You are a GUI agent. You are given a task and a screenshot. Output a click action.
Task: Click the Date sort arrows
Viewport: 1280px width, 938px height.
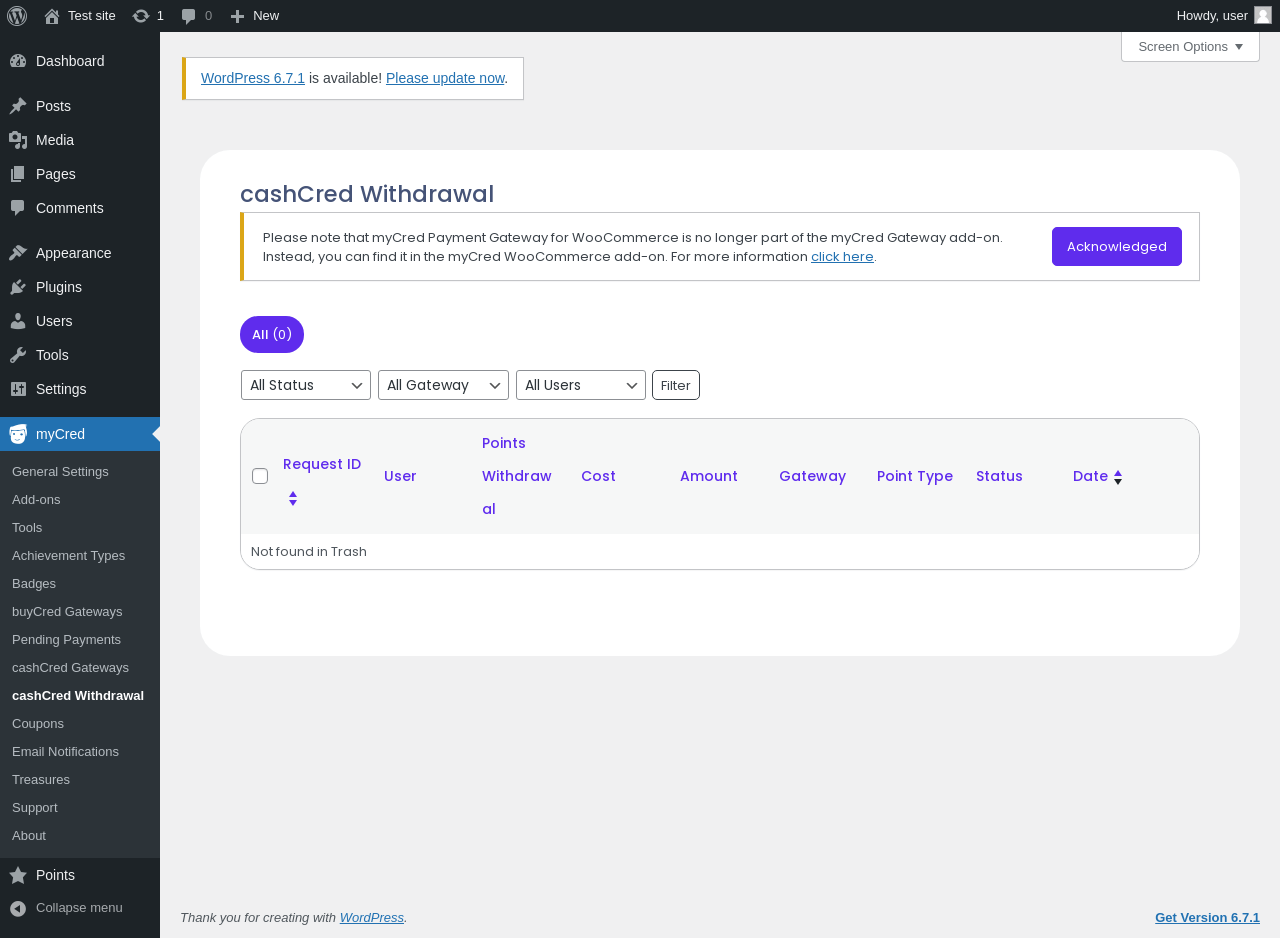pyautogui.click(x=1118, y=477)
